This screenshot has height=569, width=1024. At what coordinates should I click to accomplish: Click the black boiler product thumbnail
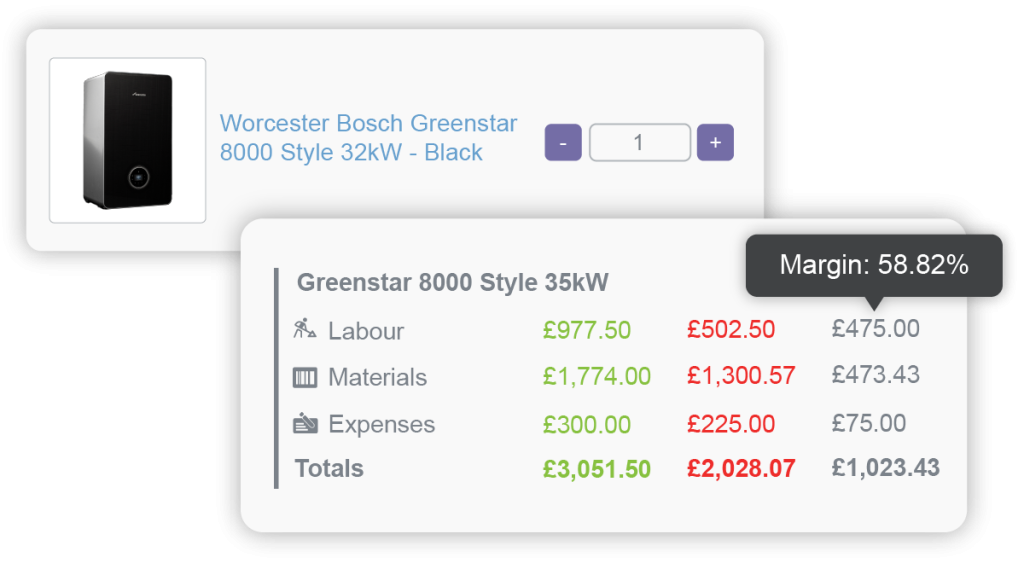tap(127, 140)
